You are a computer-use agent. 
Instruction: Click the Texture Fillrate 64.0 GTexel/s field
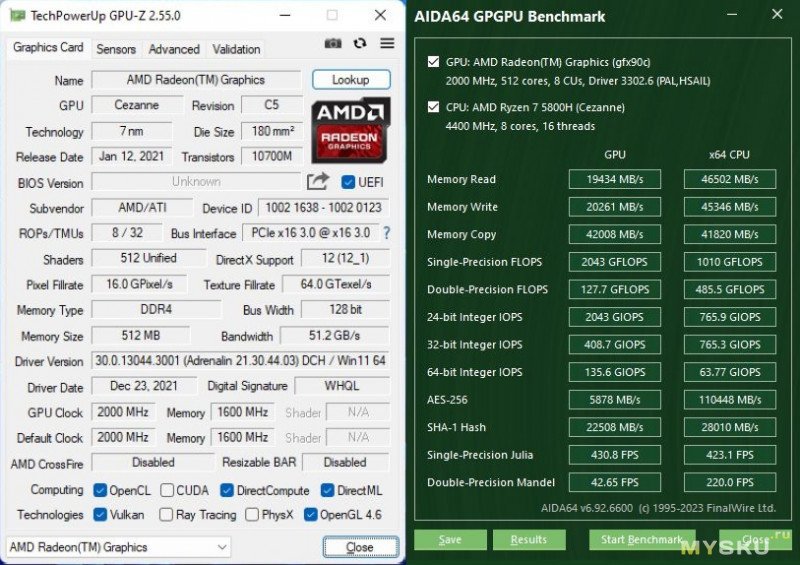pos(336,284)
